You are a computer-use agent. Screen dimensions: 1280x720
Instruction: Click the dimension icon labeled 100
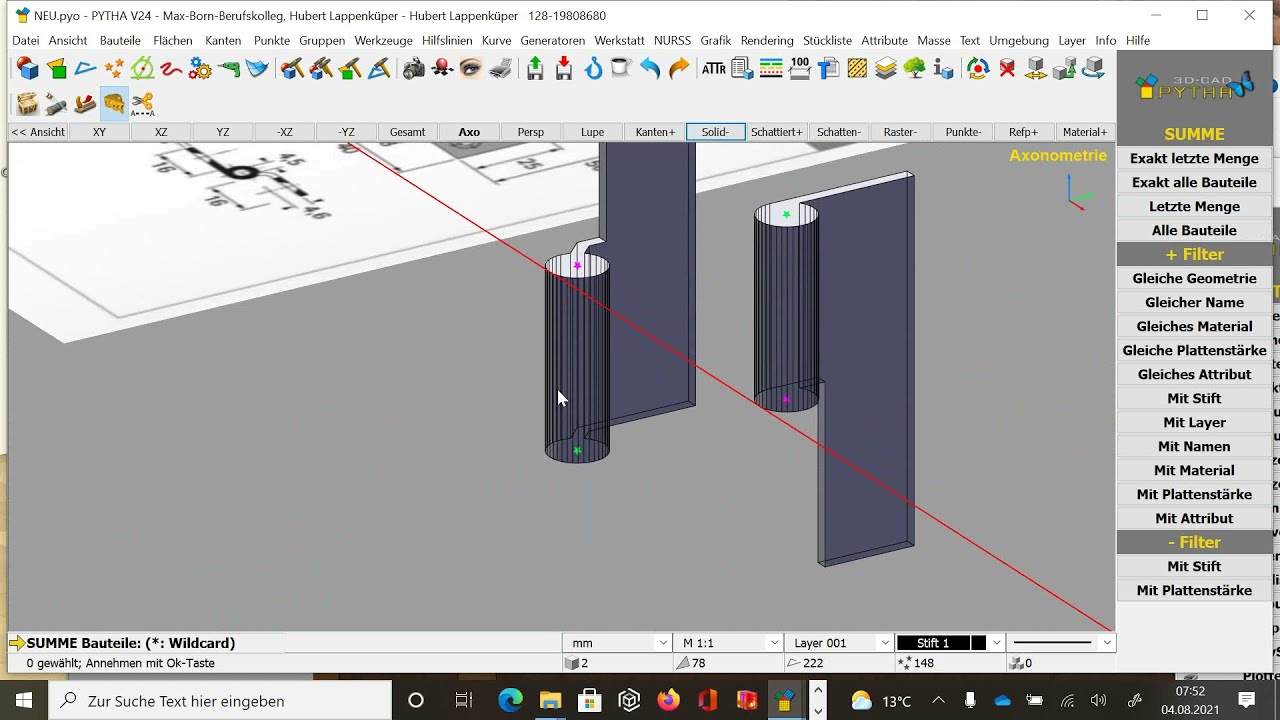click(800, 69)
